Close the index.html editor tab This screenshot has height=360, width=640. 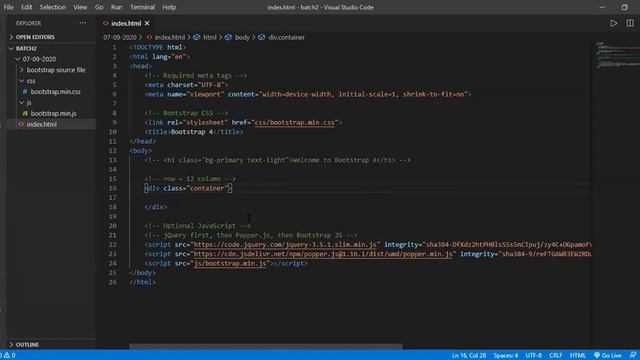pyautogui.click(x=147, y=23)
